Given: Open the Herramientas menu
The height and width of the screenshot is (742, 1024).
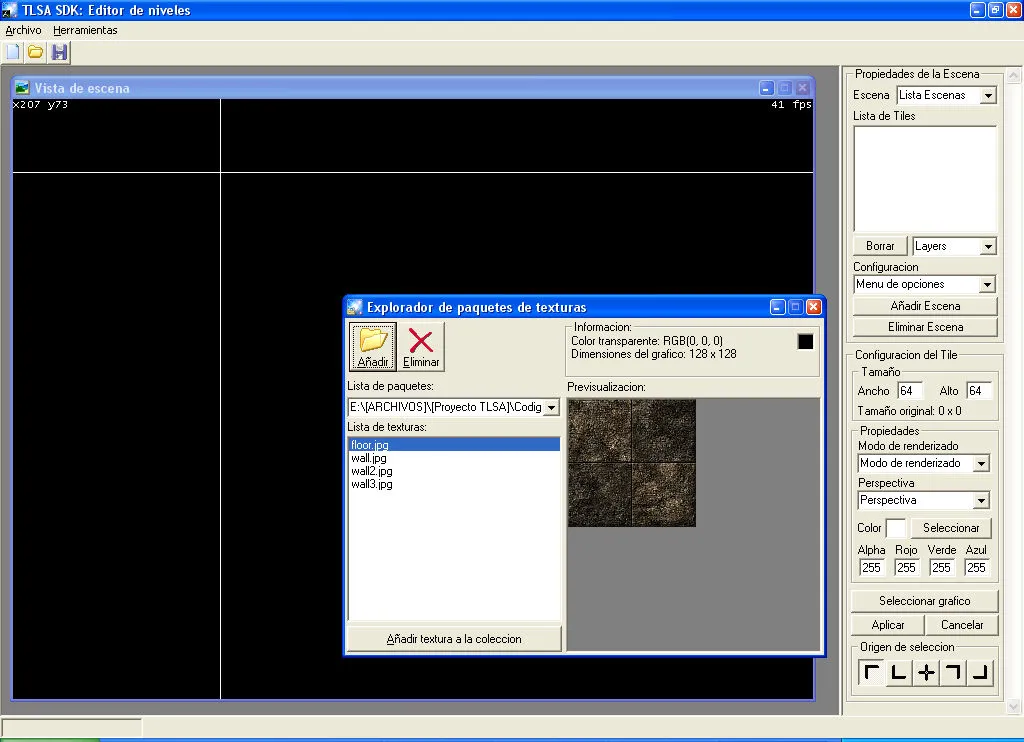Looking at the screenshot, I should [x=85, y=30].
